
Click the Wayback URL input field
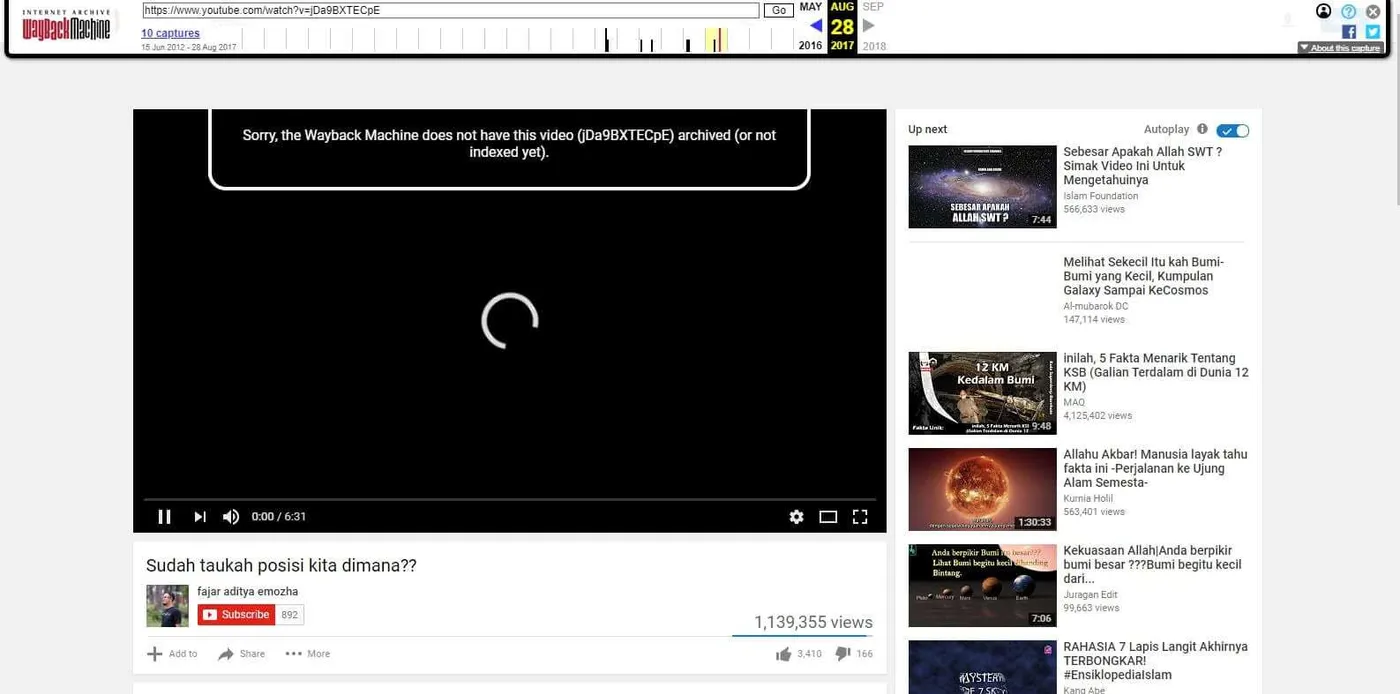[x=451, y=11]
